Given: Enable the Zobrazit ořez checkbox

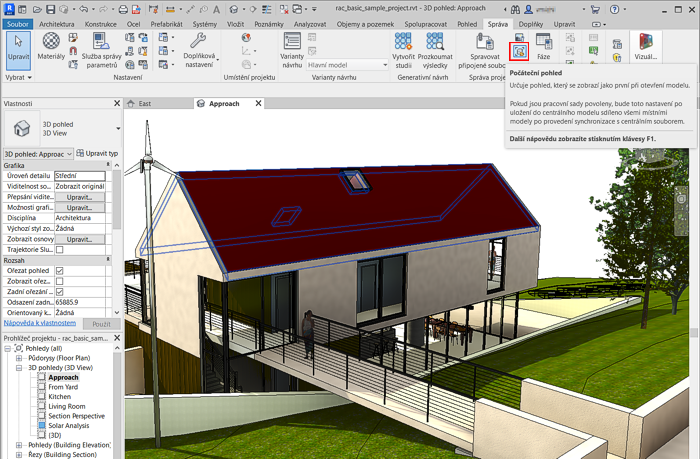Looking at the screenshot, I should [59, 282].
